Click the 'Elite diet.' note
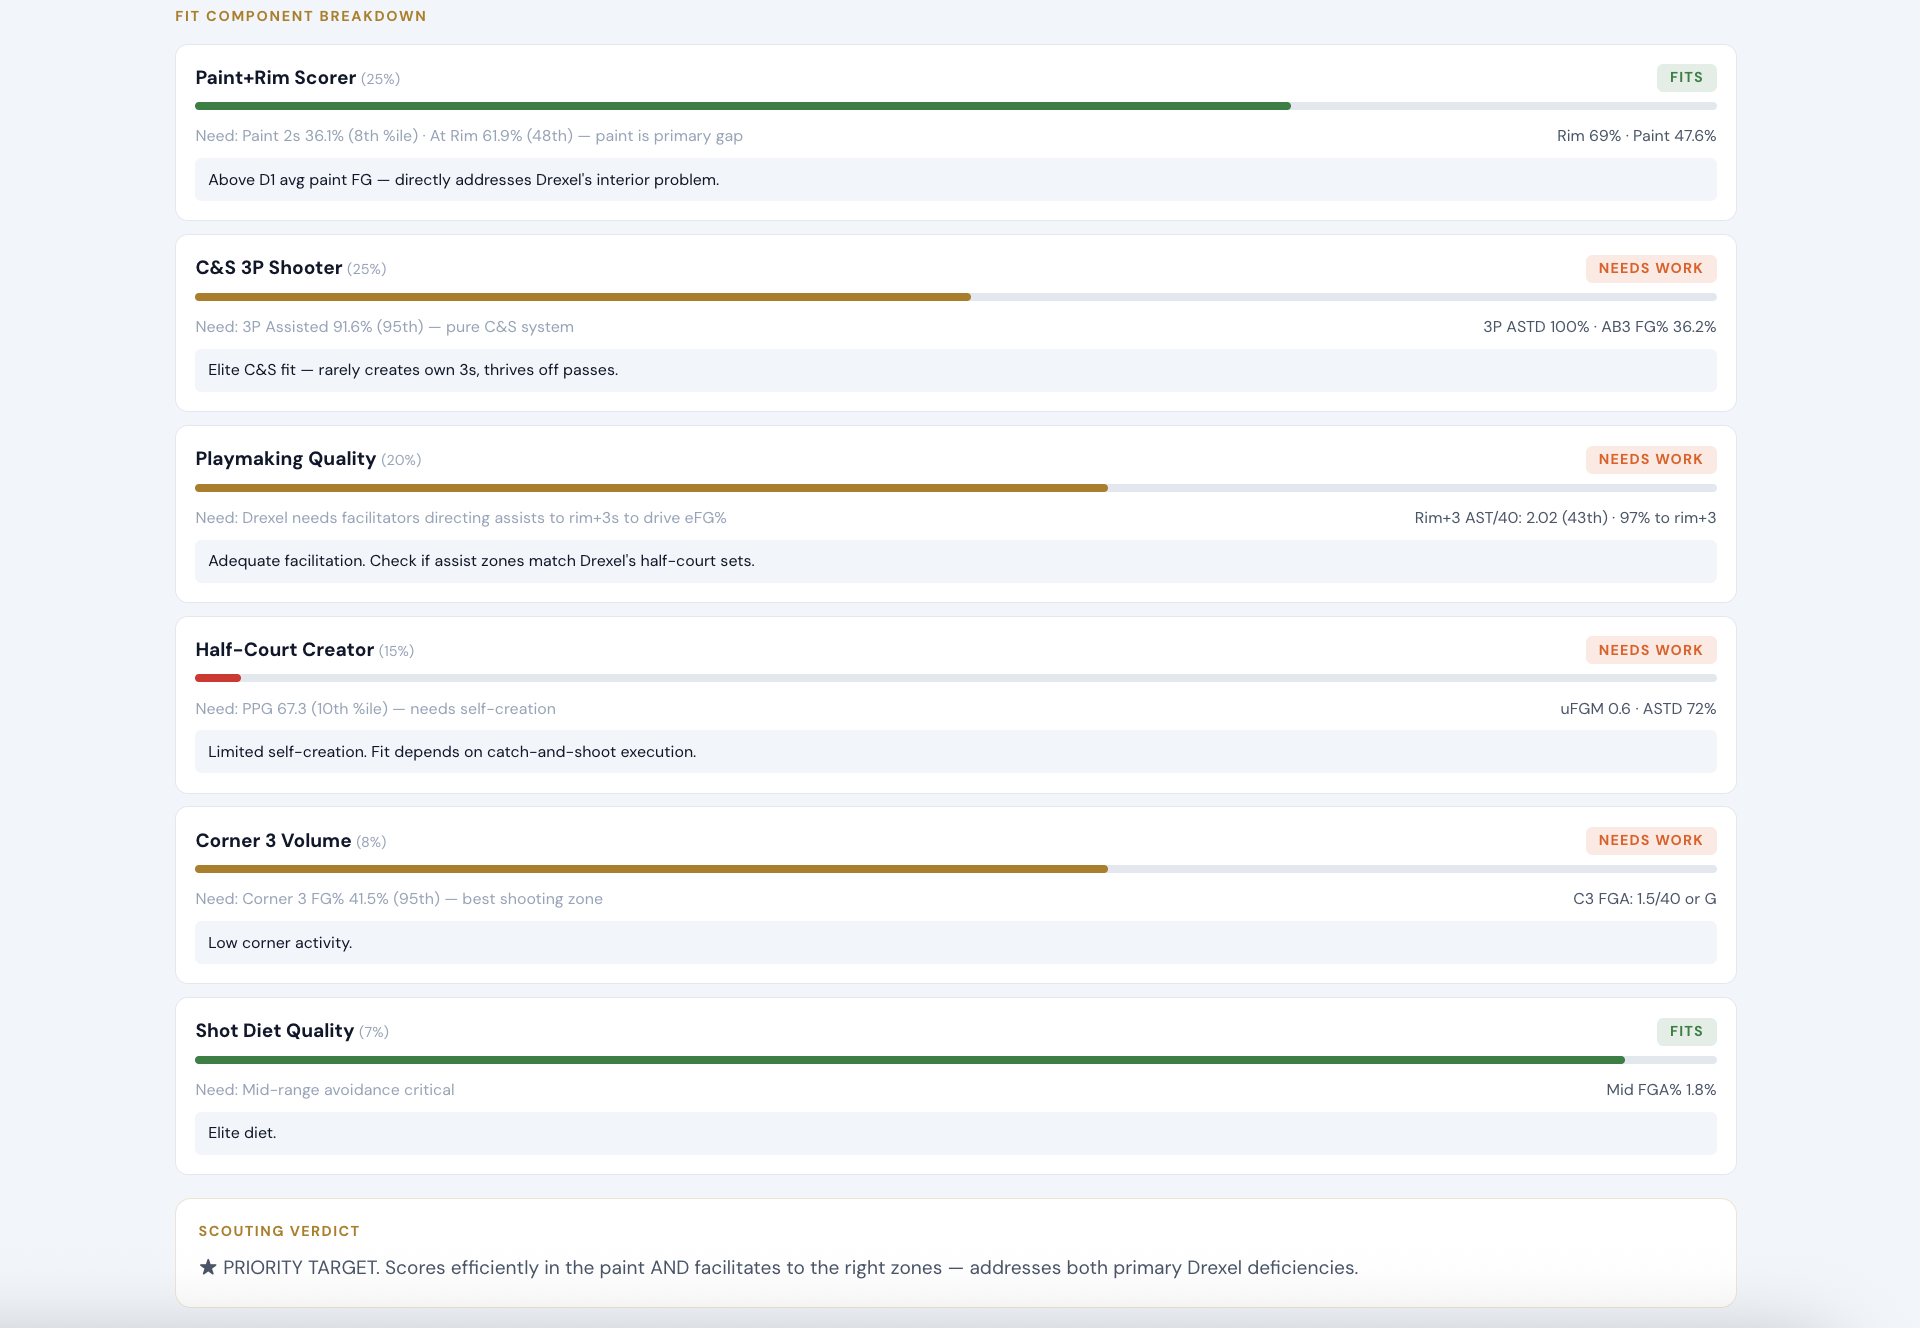Screen dimensions: 1920x1328 956,1133
